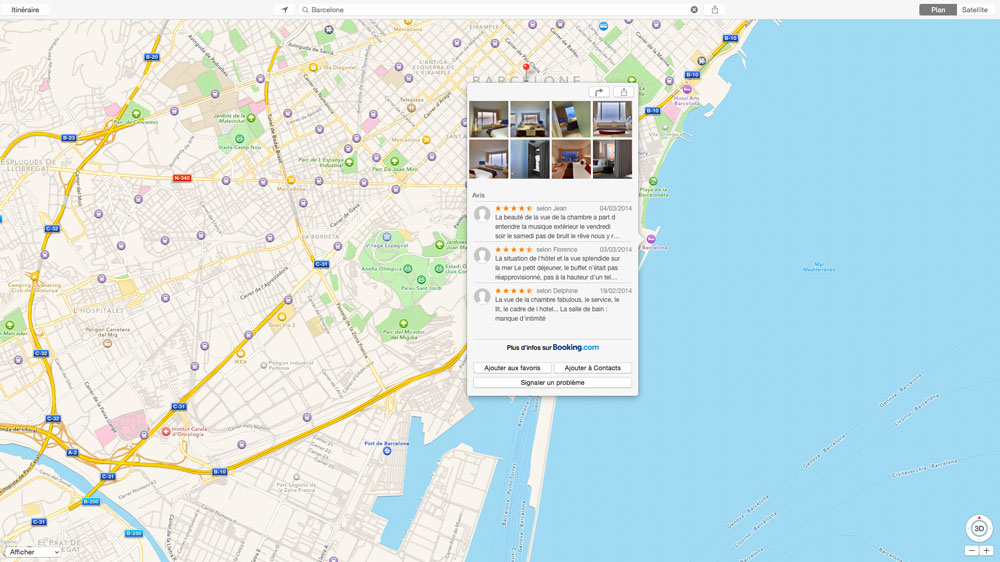The width and height of the screenshot is (1000, 562).
Task: Click the directions arrow in the hotel popup
Action: [x=599, y=92]
